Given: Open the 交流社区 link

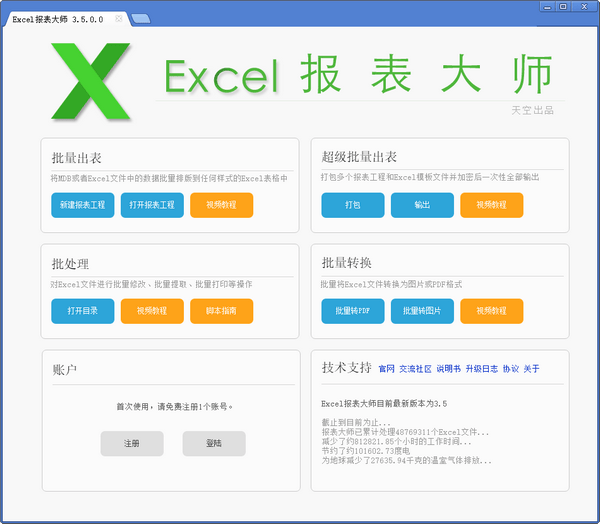Looking at the screenshot, I should (x=415, y=369).
